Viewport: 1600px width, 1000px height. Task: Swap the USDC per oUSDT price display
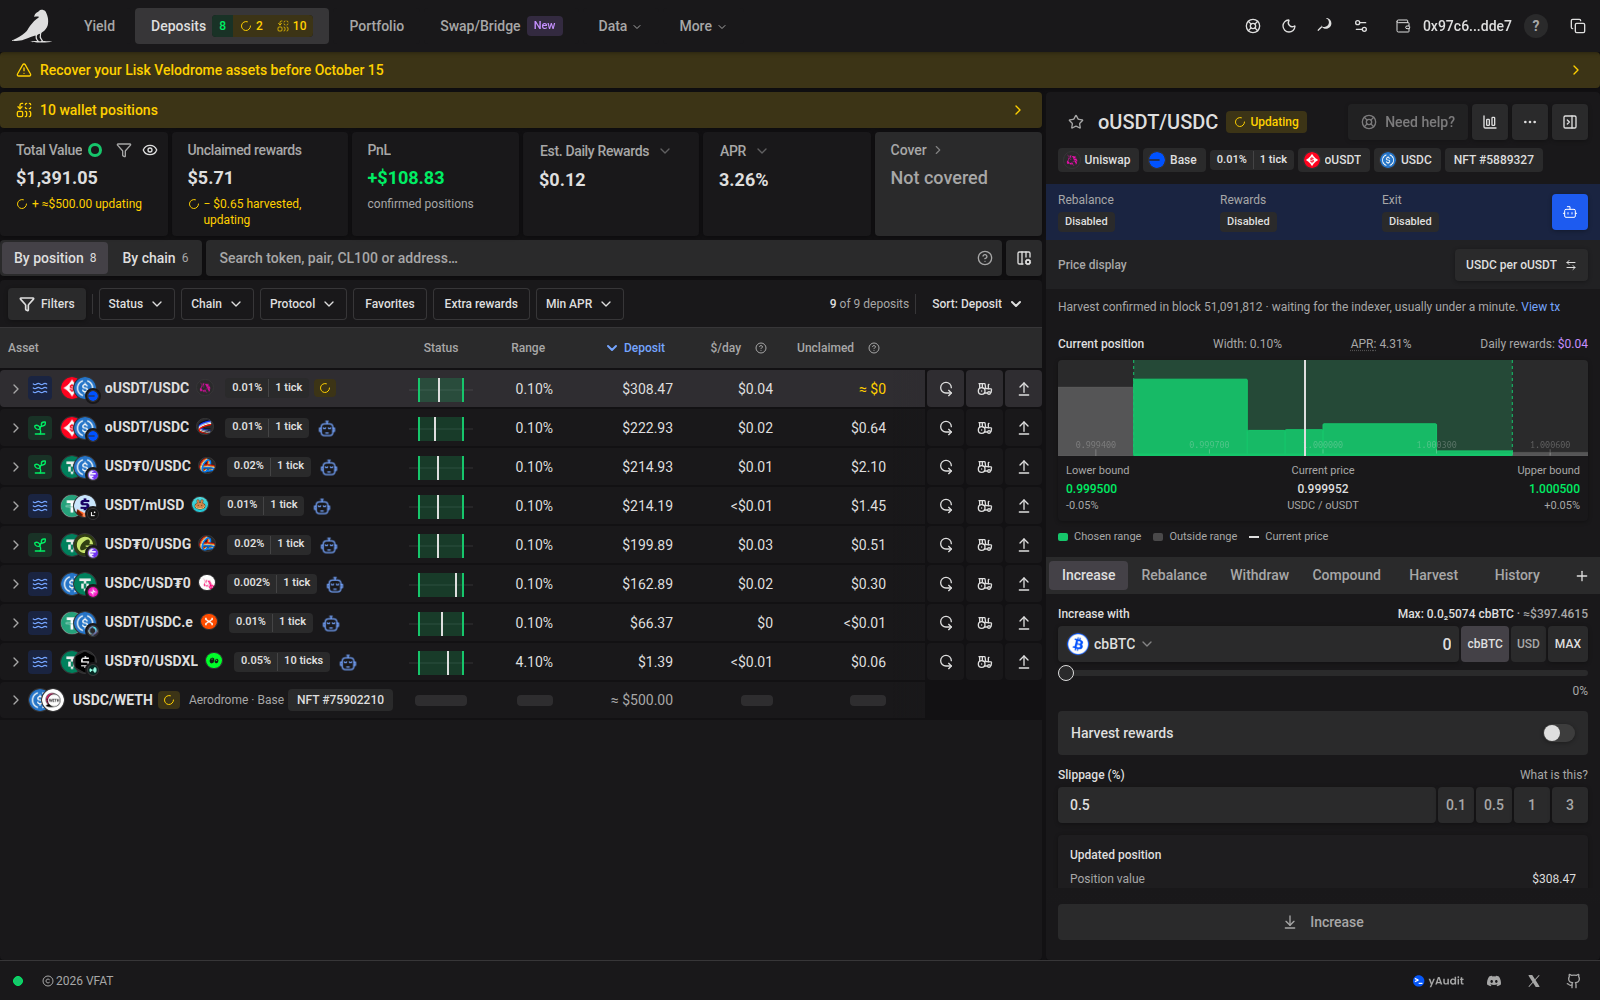(1521, 265)
